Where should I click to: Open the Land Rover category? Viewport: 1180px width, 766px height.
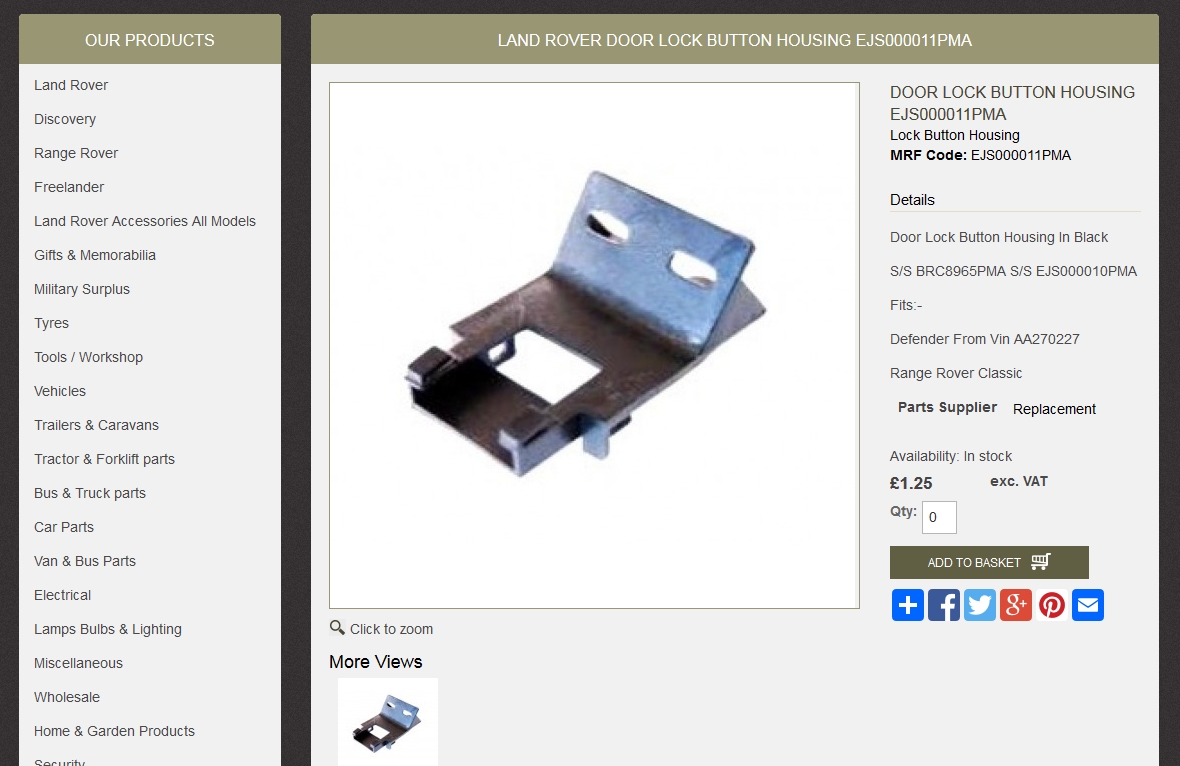[71, 85]
